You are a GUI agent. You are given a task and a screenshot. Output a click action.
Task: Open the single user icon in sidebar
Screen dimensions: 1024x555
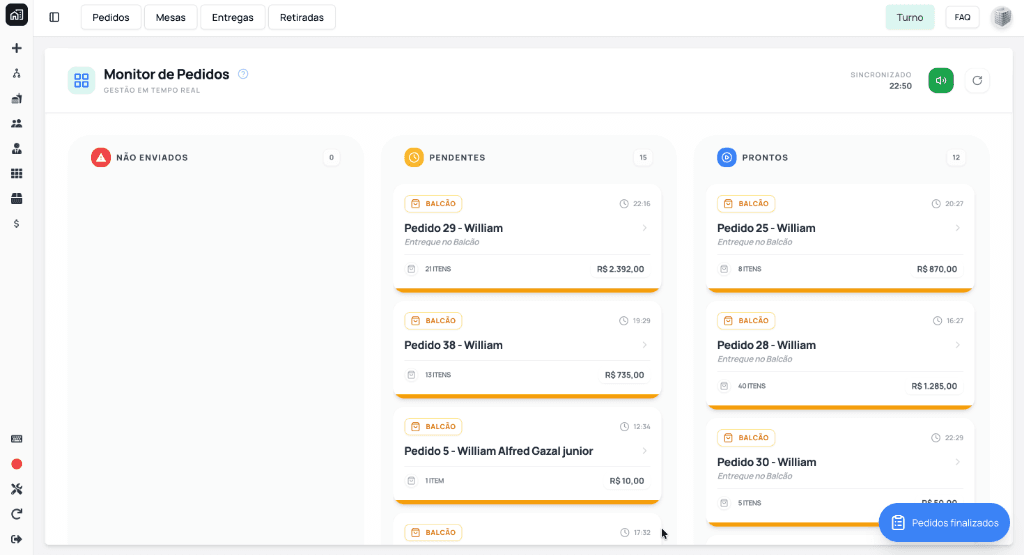point(17,149)
